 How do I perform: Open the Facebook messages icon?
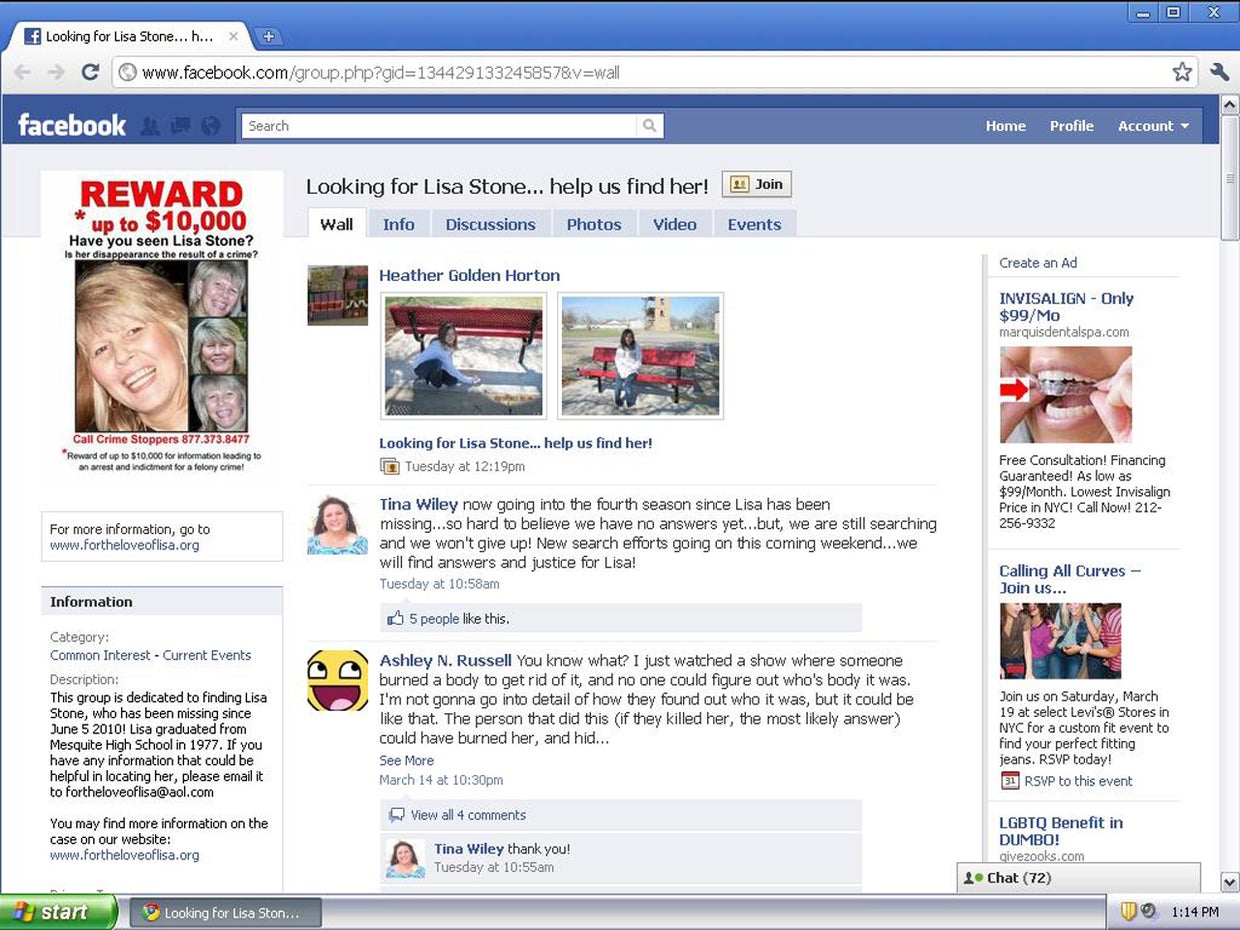click(180, 126)
